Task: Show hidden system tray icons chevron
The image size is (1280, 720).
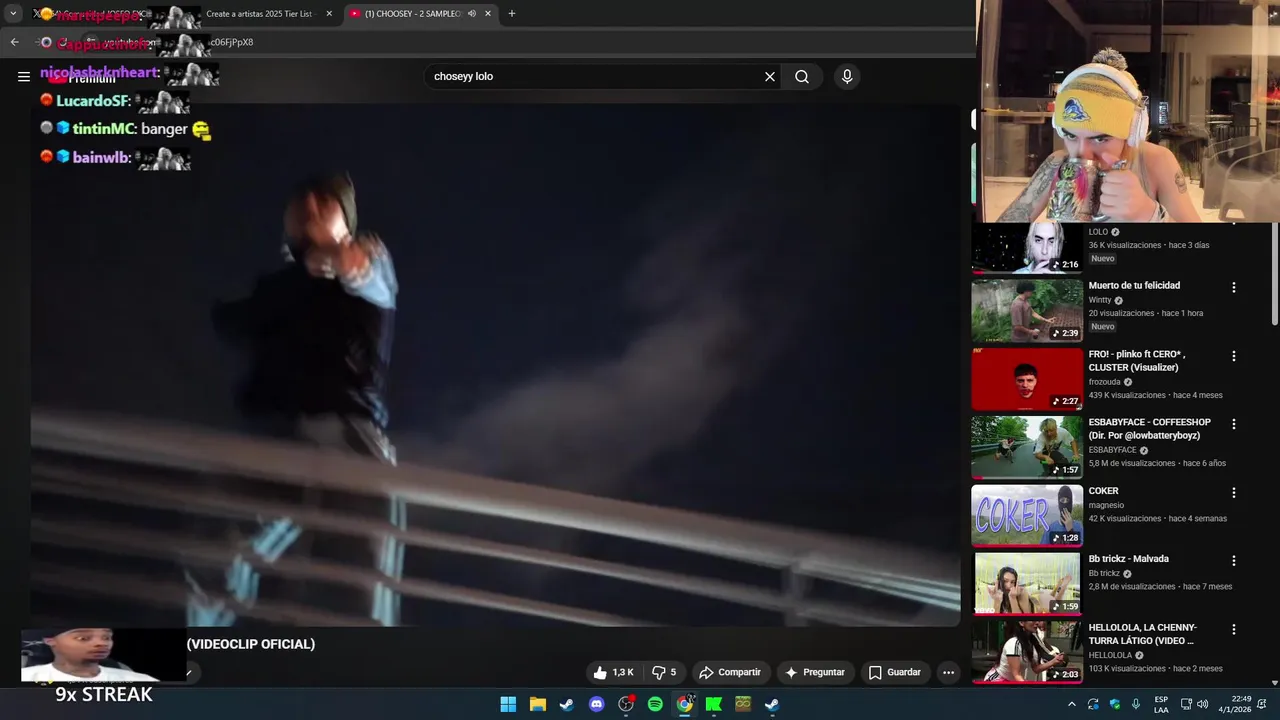Action: [1072, 704]
